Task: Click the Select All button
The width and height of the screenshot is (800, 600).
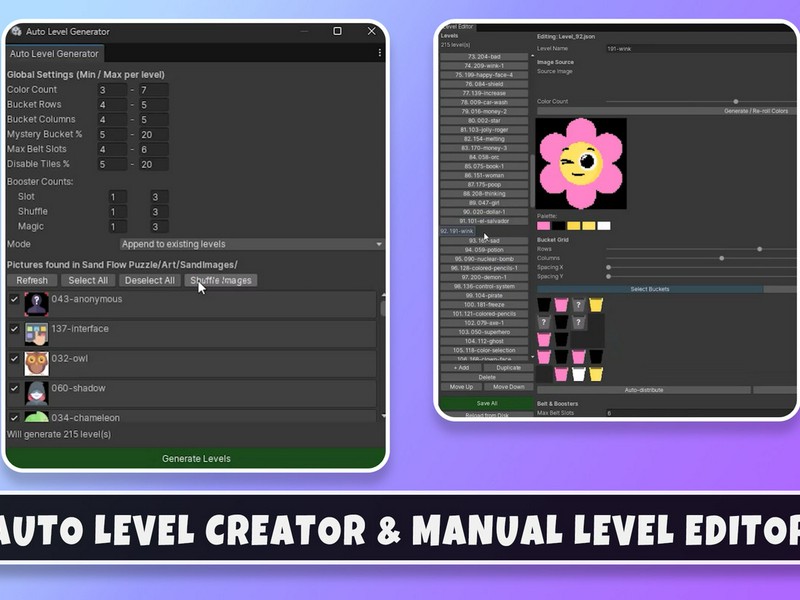Action: (88, 281)
